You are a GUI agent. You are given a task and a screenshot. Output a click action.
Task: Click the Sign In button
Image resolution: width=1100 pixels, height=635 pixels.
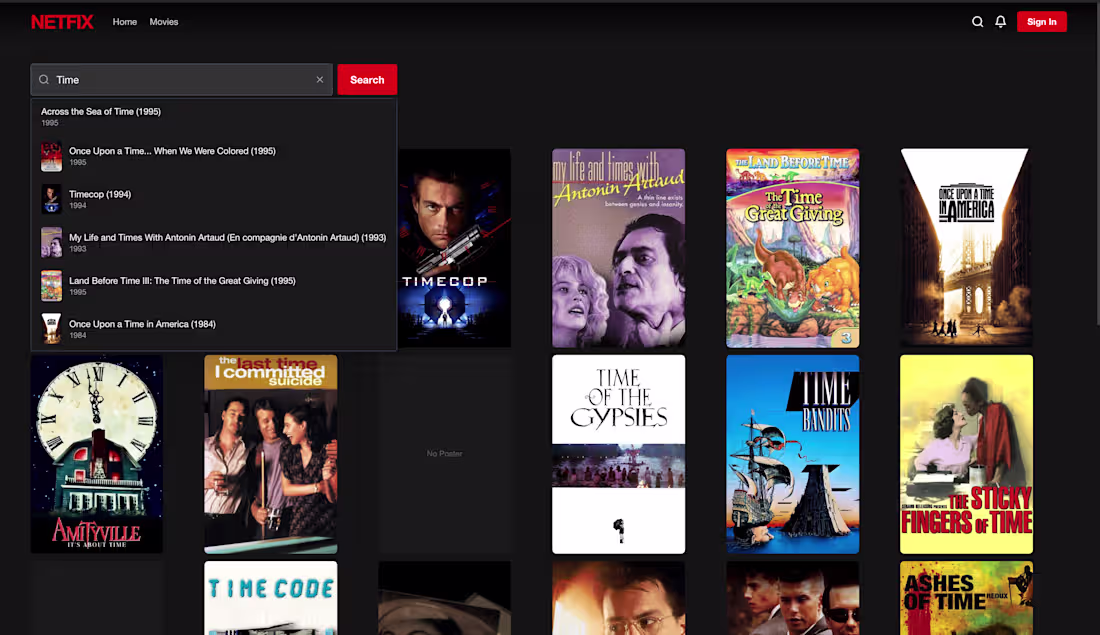[1042, 22]
